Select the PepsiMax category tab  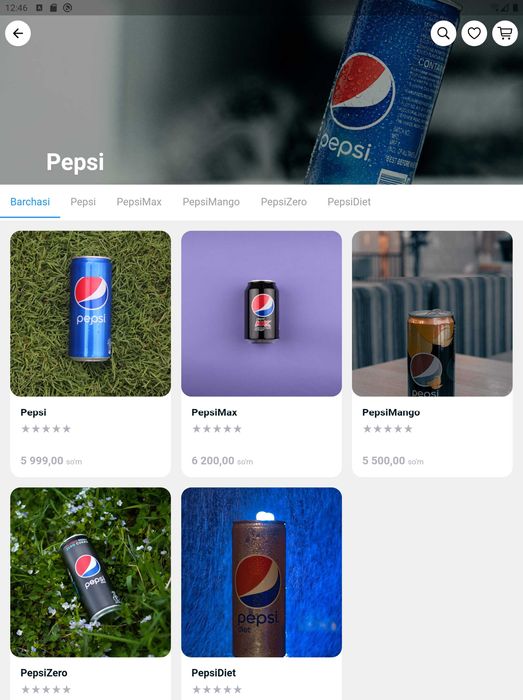point(139,202)
